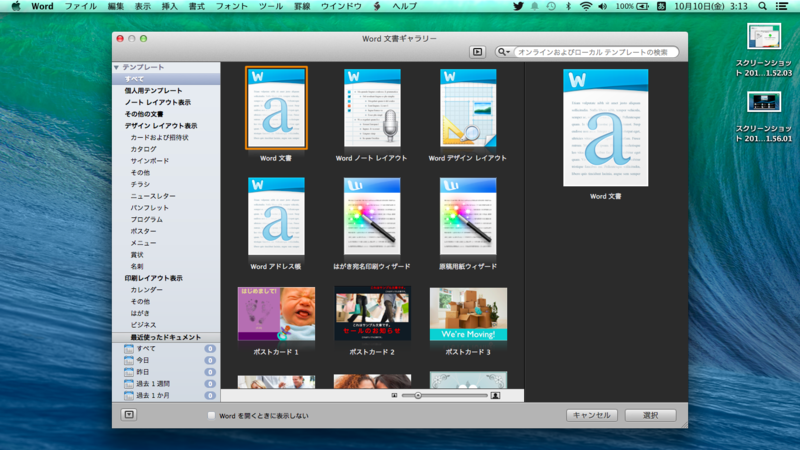Open the script menu icon in menu bar

coord(377,6)
